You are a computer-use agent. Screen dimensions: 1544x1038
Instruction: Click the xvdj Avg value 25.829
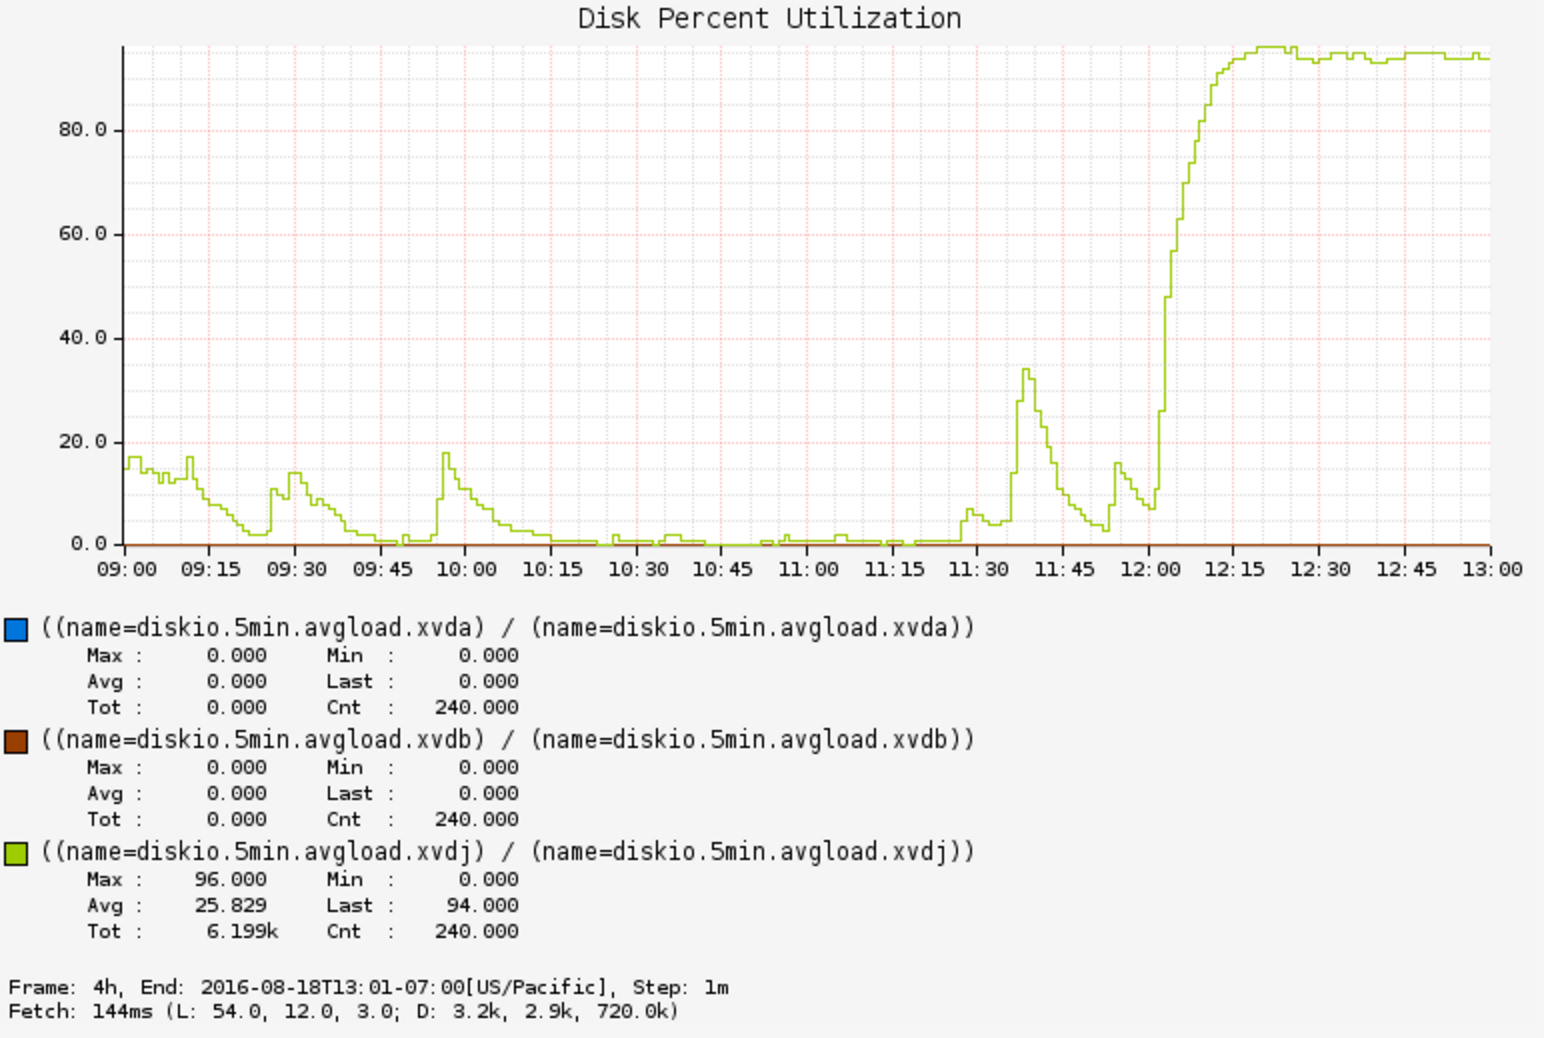click(230, 906)
